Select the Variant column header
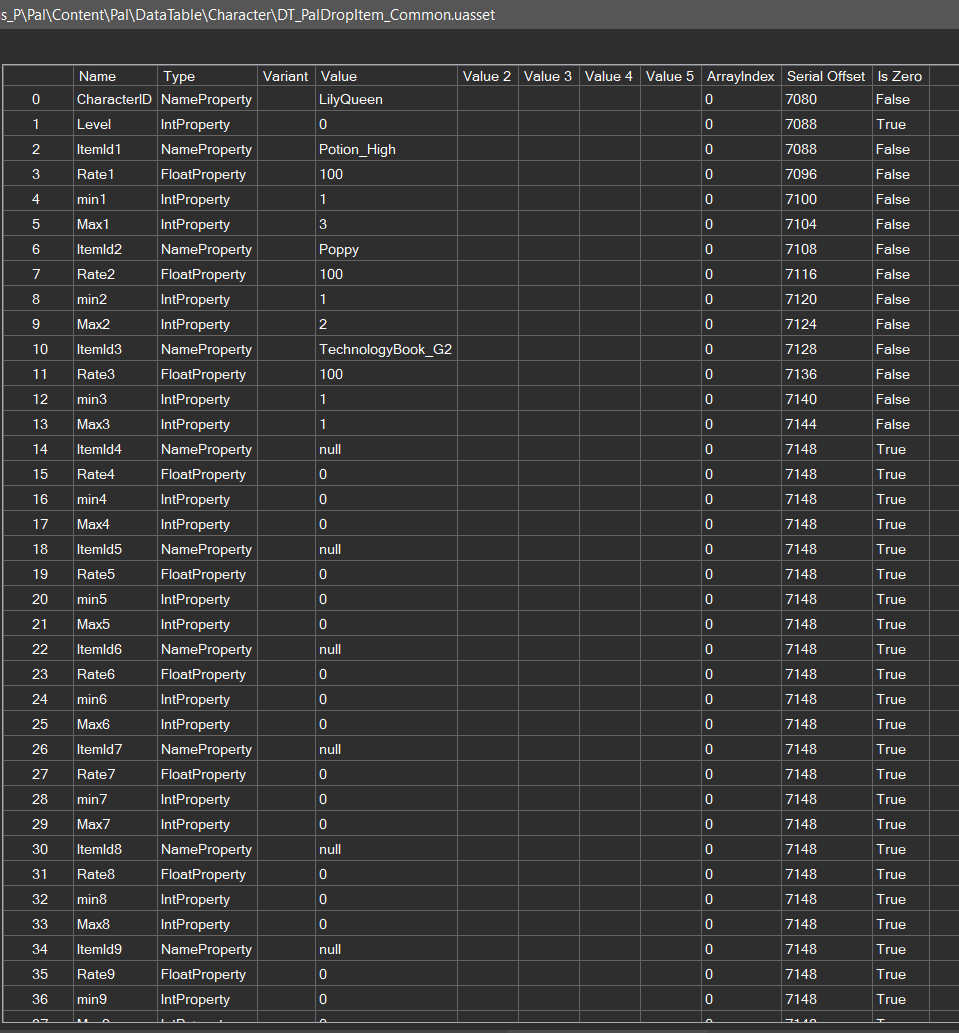959x1033 pixels. (287, 76)
